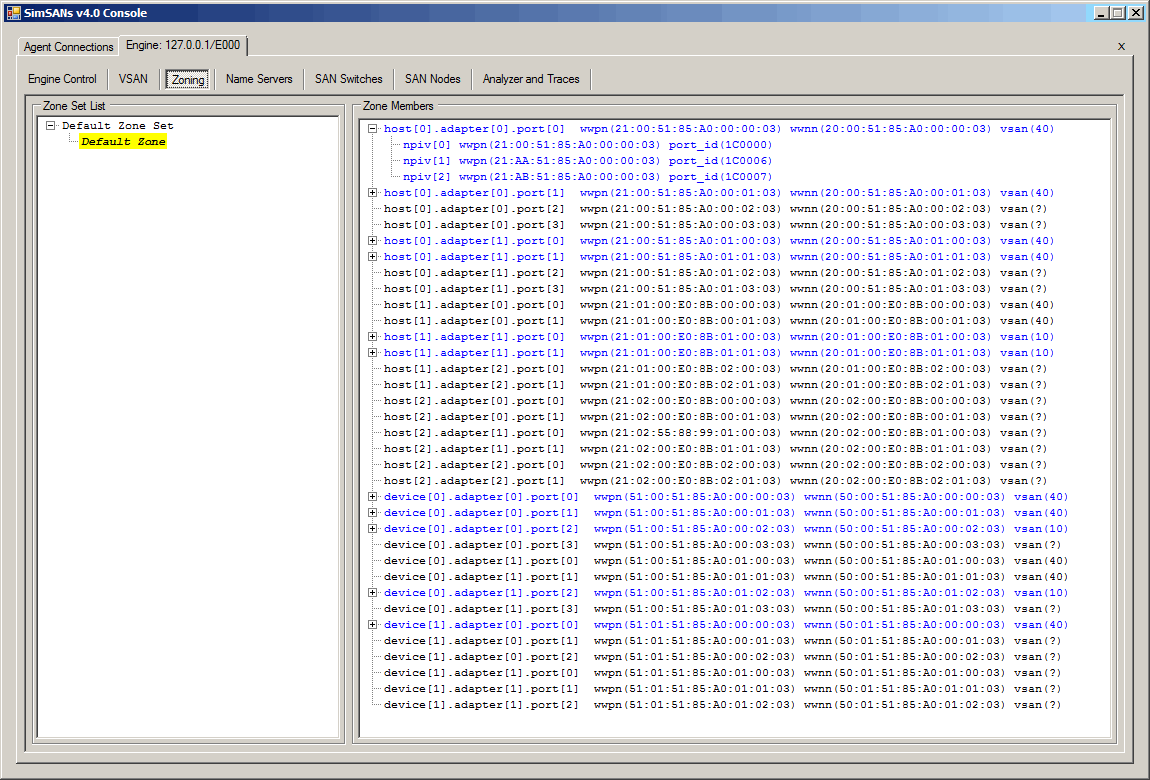Select device[1].adapter[1].port[2] zone member
The width and height of the screenshot is (1150, 780).
tap(481, 705)
